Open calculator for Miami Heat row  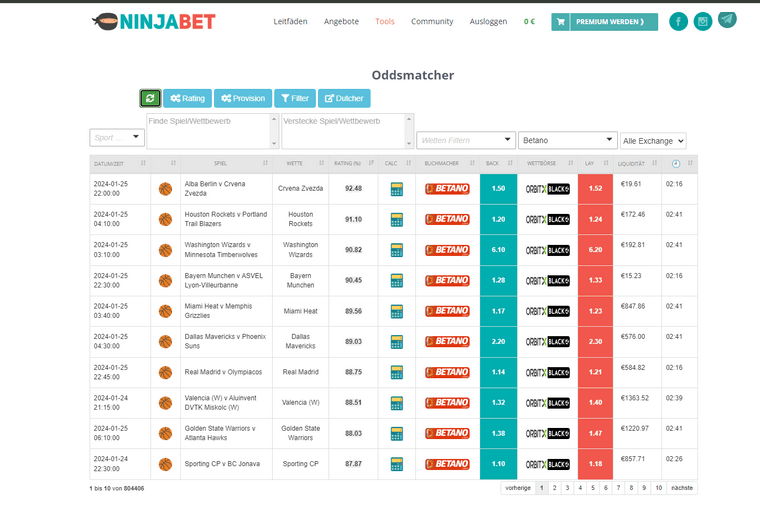pos(396,311)
